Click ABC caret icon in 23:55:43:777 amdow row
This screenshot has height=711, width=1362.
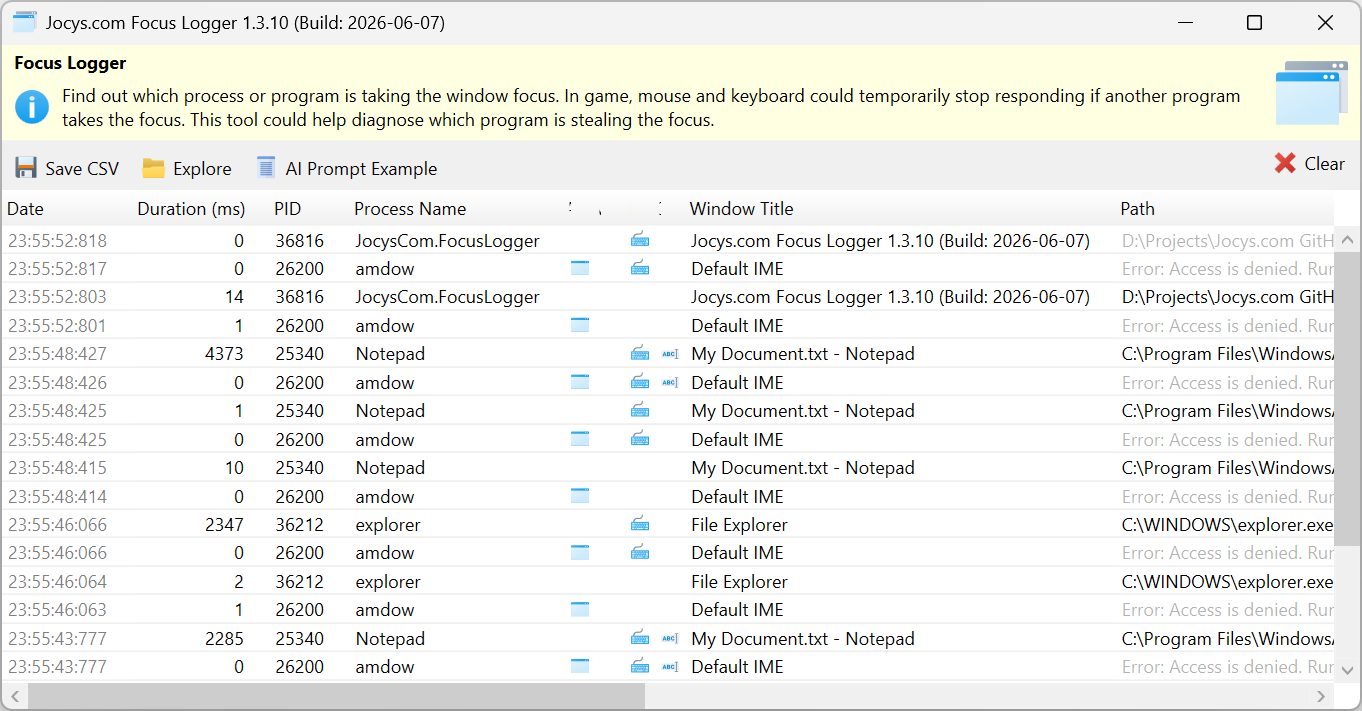[670, 666]
